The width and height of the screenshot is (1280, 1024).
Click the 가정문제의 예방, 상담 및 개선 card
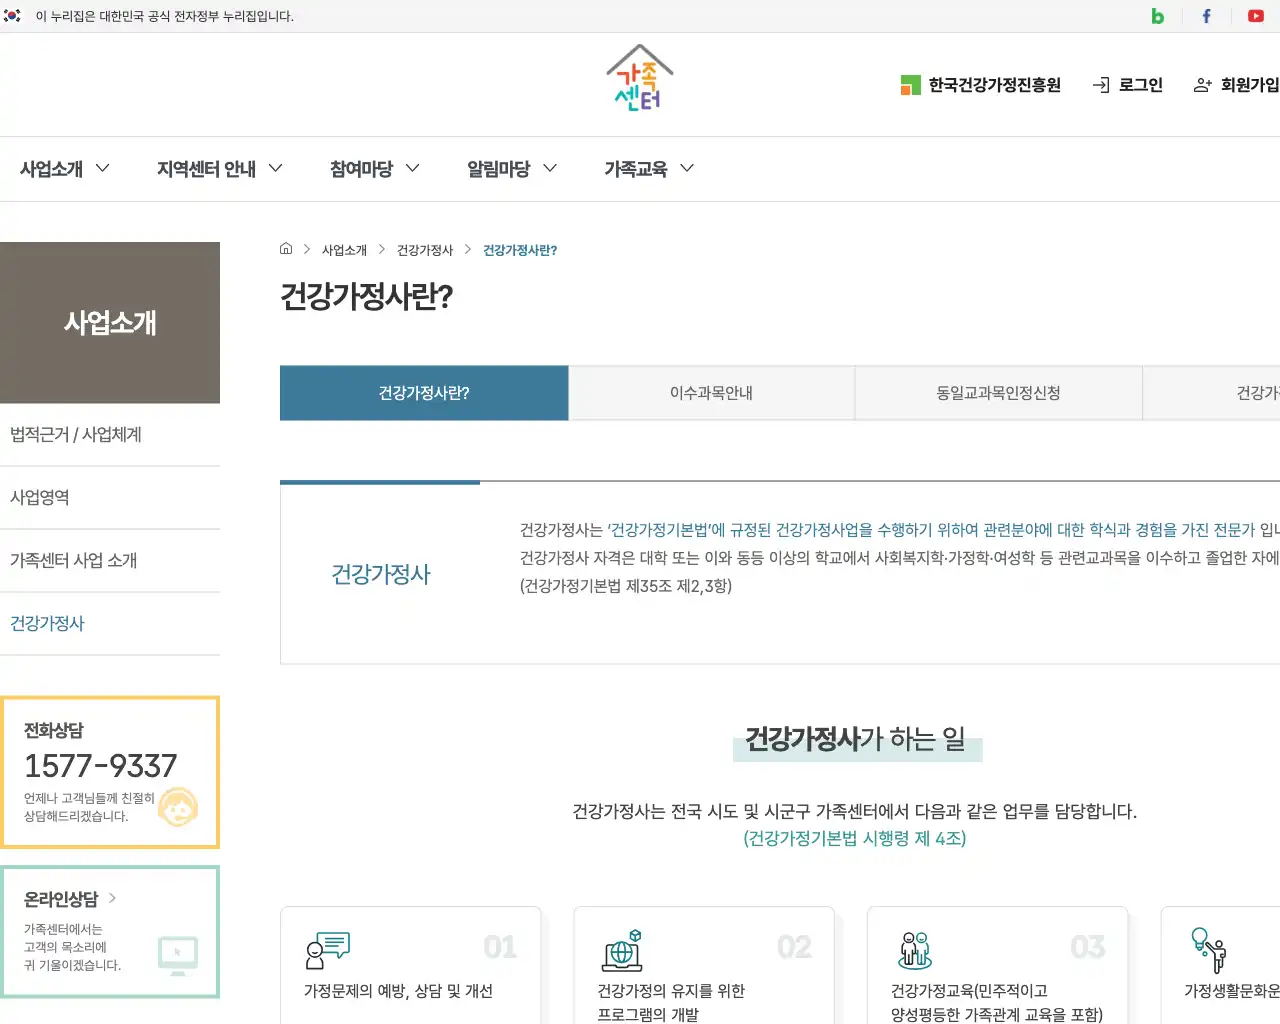click(x=410, y=965)
